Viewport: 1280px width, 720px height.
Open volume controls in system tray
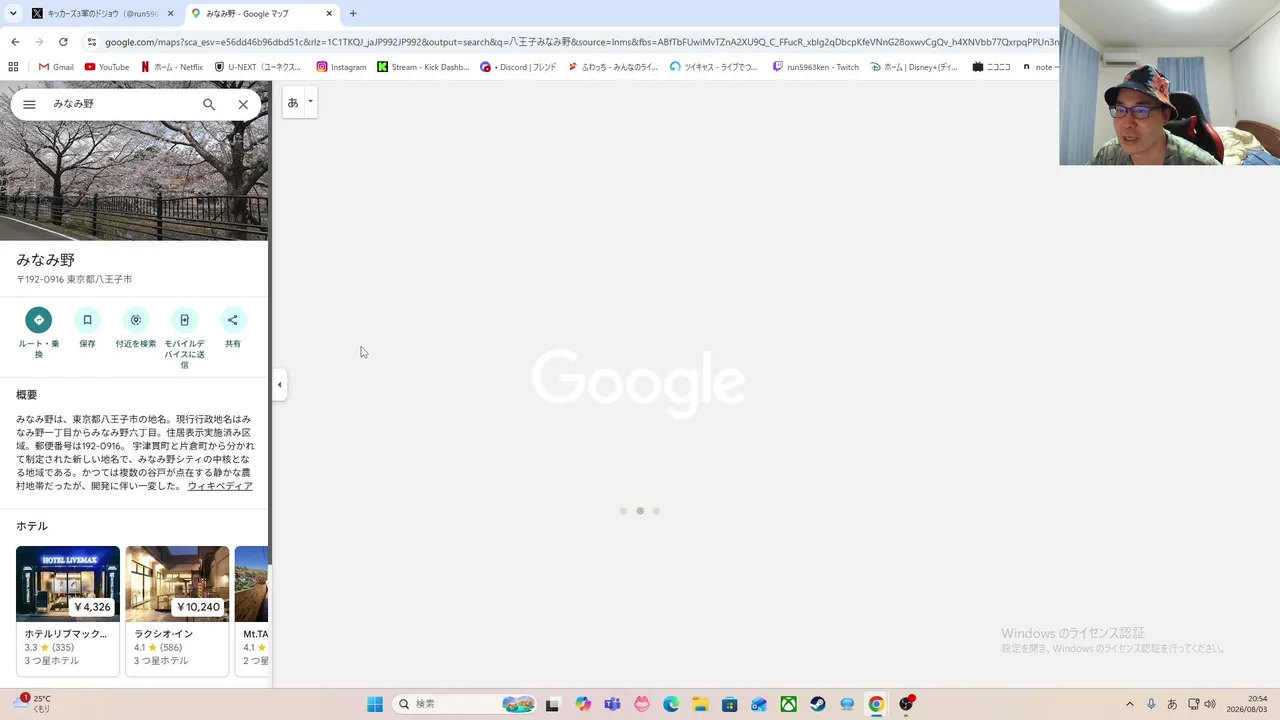point(1210,704)
